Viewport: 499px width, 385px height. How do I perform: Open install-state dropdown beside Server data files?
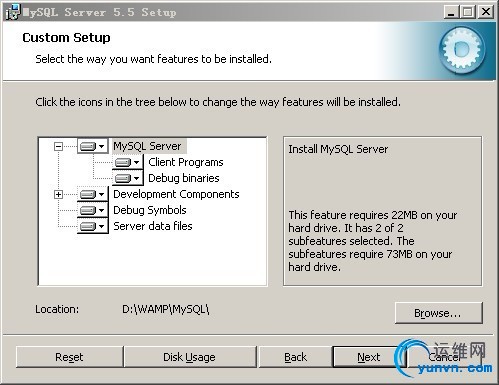(93, 226)
